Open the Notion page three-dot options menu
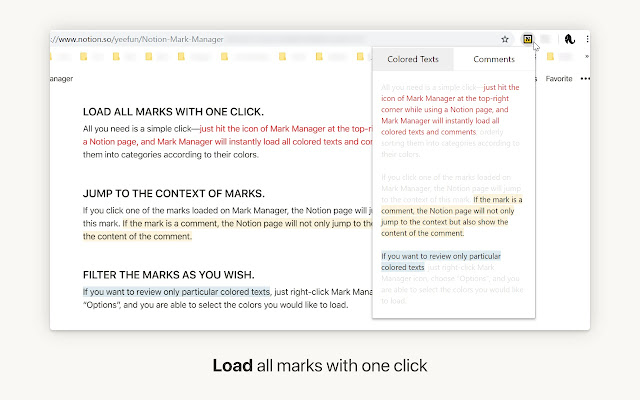640x400 pixels. pos(585,79)
